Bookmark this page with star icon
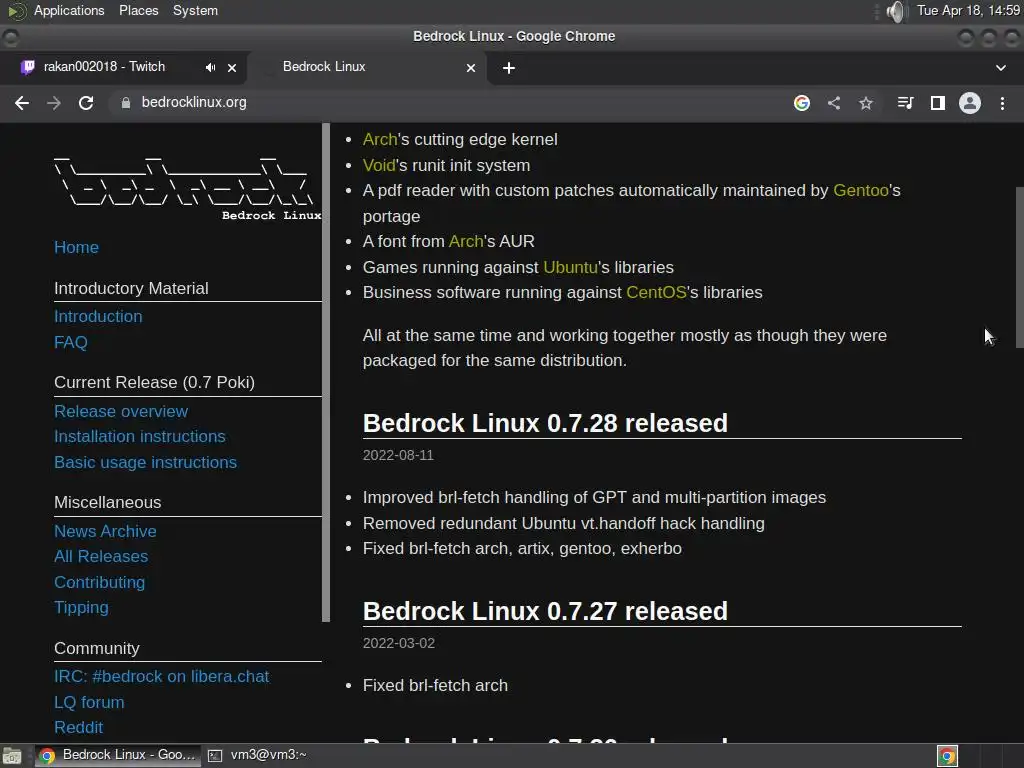The width and height of the screenshot is (1024, 768). [x=866, y=103]
